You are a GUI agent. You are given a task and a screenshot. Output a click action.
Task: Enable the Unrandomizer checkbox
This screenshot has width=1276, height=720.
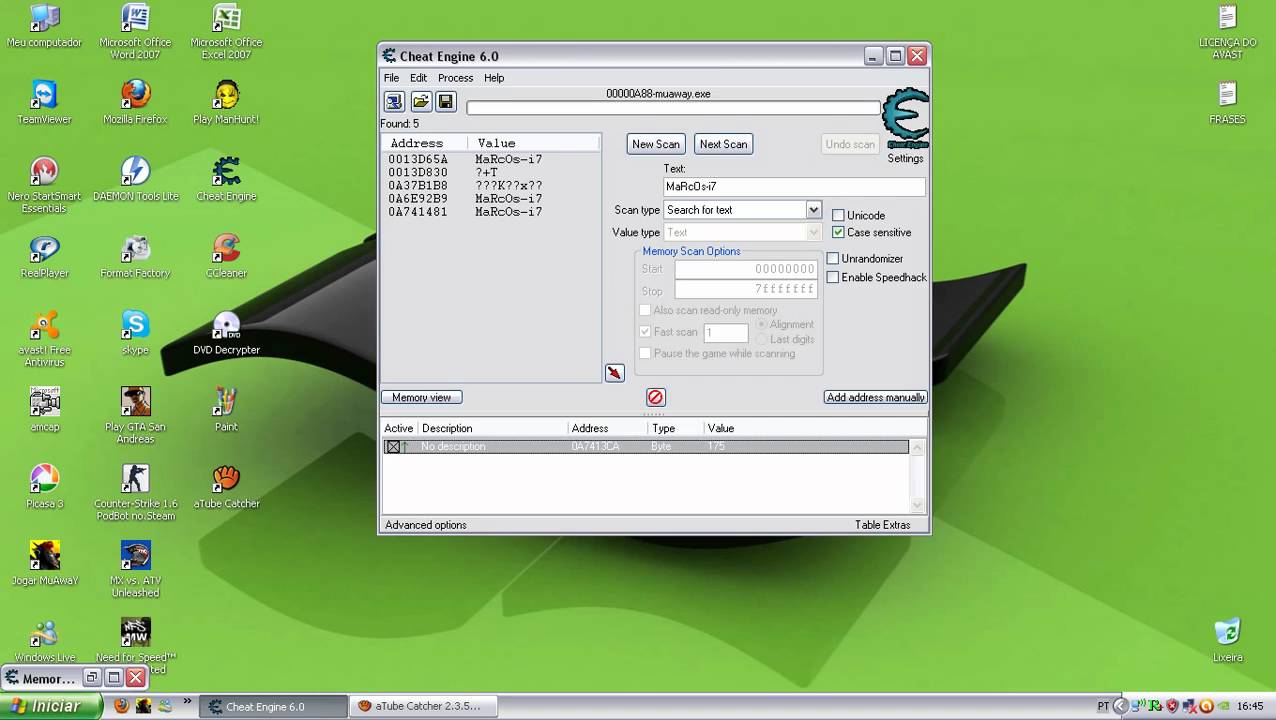coord(832,258)
